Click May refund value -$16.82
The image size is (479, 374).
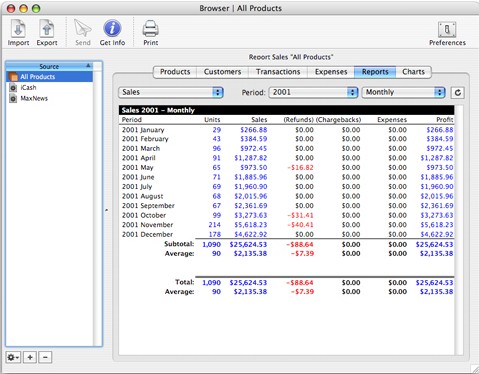(x=300, y=167)
